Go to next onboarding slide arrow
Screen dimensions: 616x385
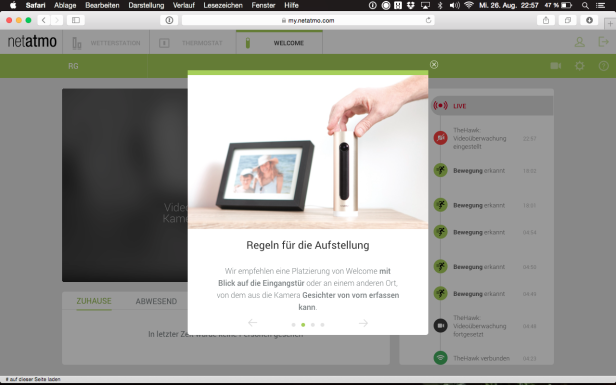coord(363,323)
